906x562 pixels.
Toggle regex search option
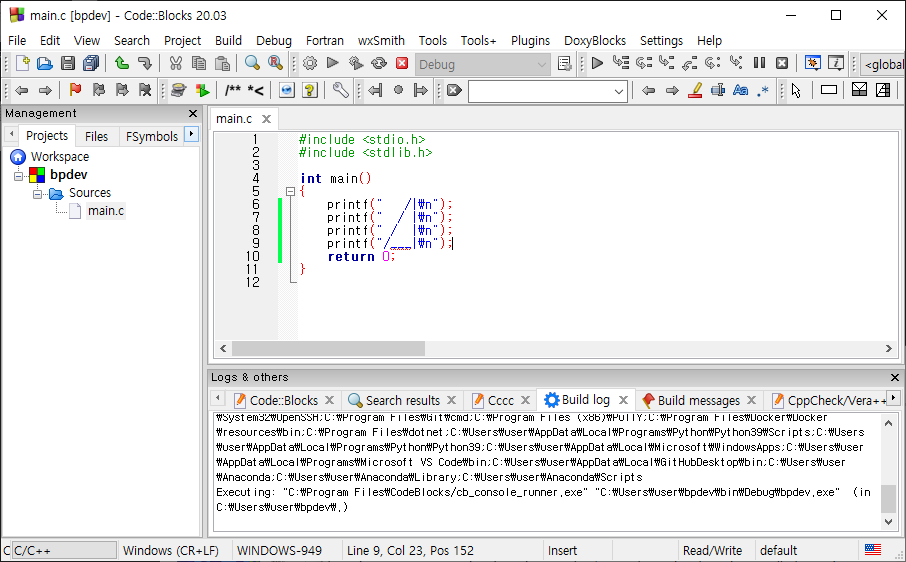763,91
